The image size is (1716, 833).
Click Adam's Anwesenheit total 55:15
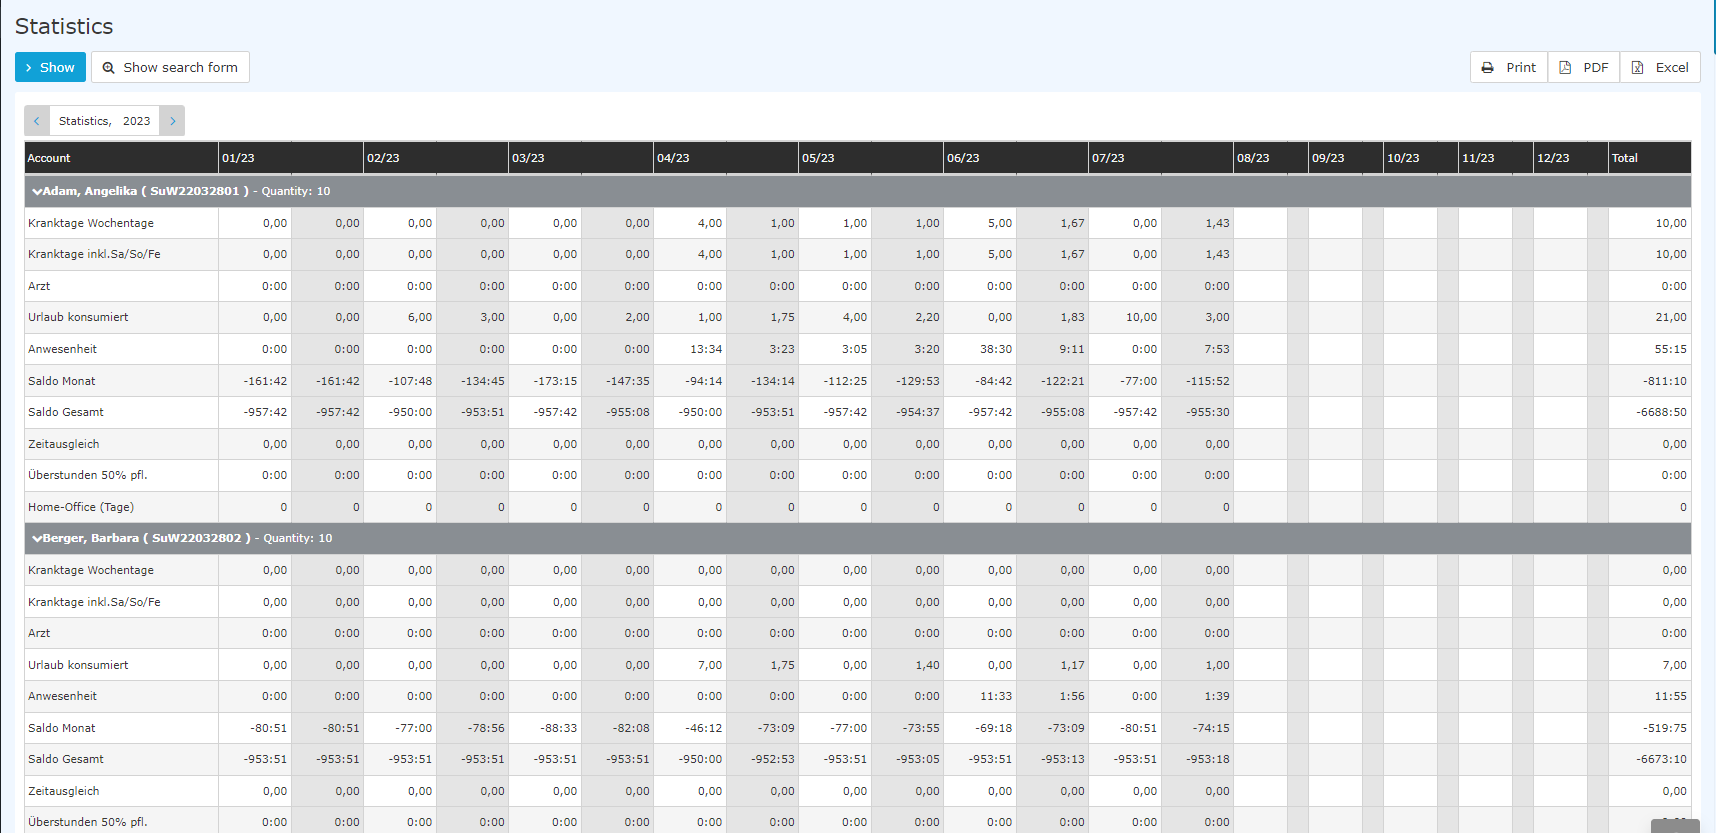click(x=1671, y=349)
